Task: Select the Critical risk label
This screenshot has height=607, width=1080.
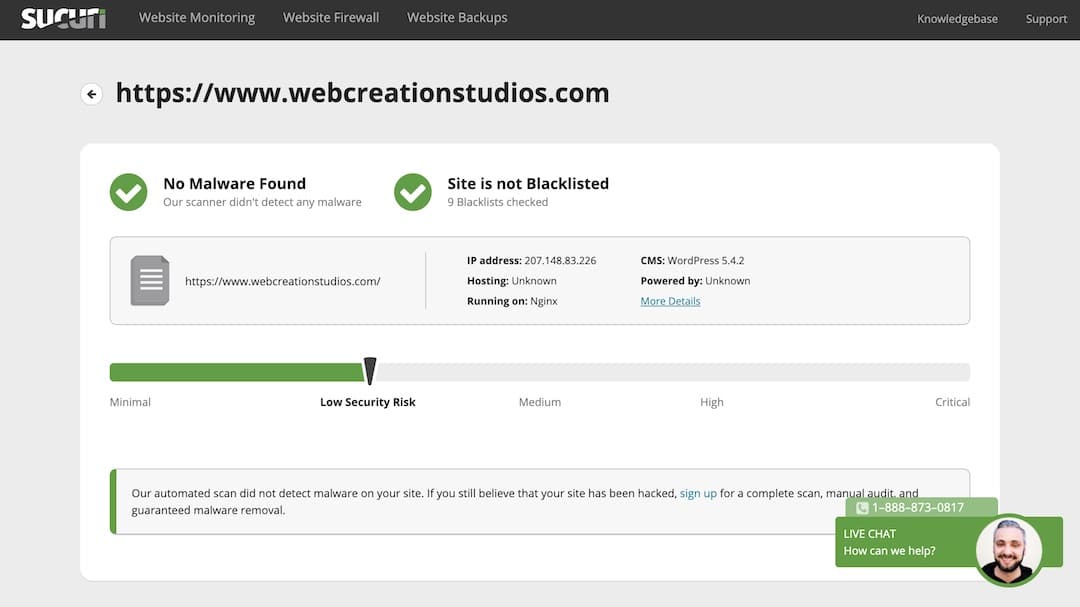Action: pyautogui.click(x=953, y=402)
